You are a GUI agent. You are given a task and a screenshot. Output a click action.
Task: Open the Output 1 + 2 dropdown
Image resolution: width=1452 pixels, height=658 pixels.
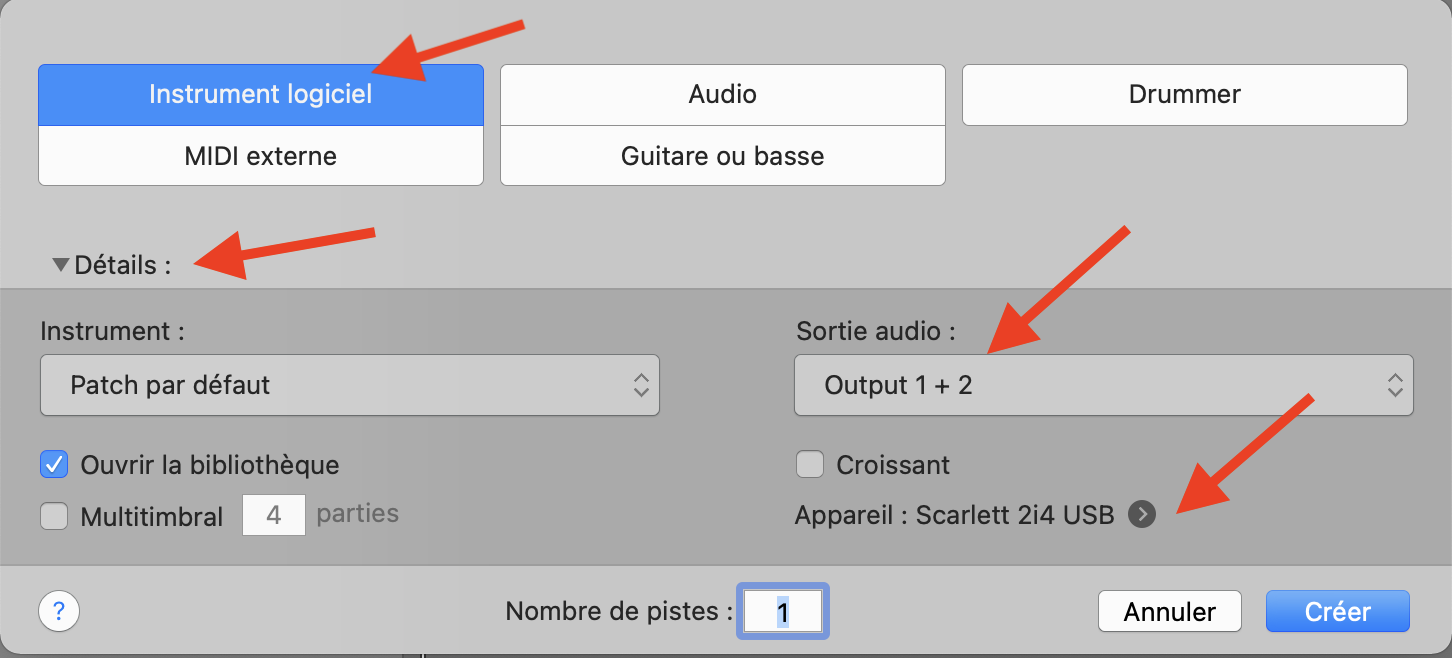[x=1103, y=385]
